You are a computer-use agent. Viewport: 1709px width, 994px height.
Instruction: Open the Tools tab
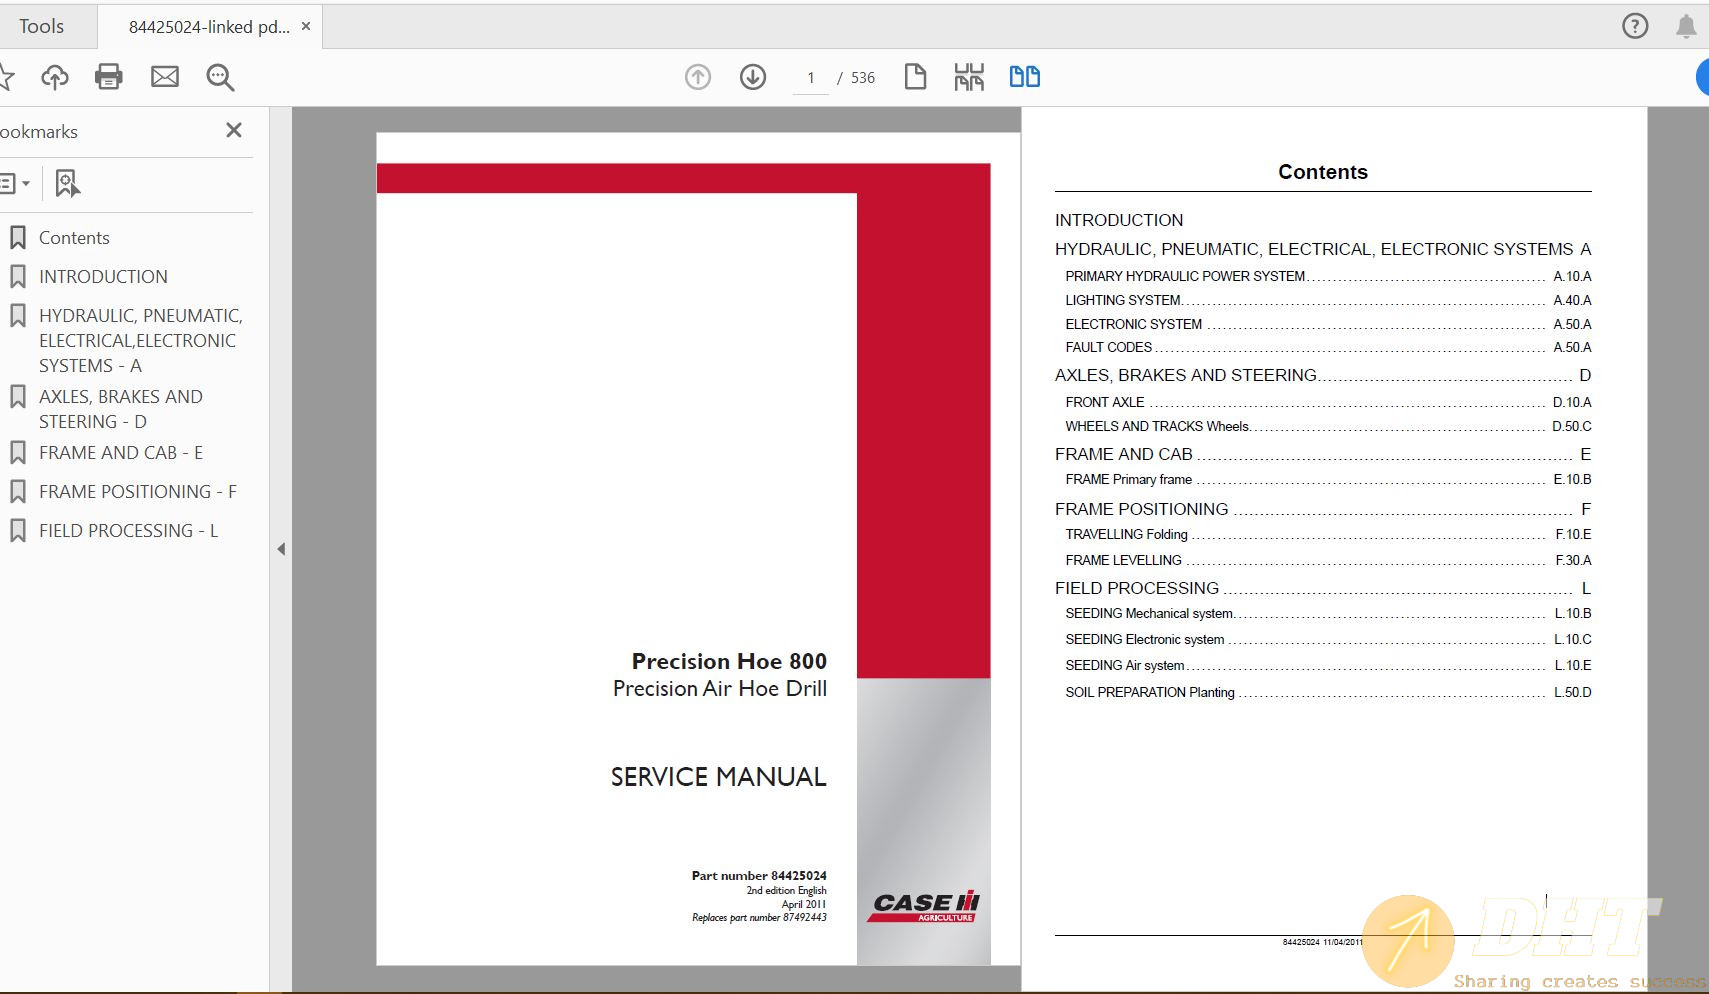pyautogui.click(x=41, y=27)
